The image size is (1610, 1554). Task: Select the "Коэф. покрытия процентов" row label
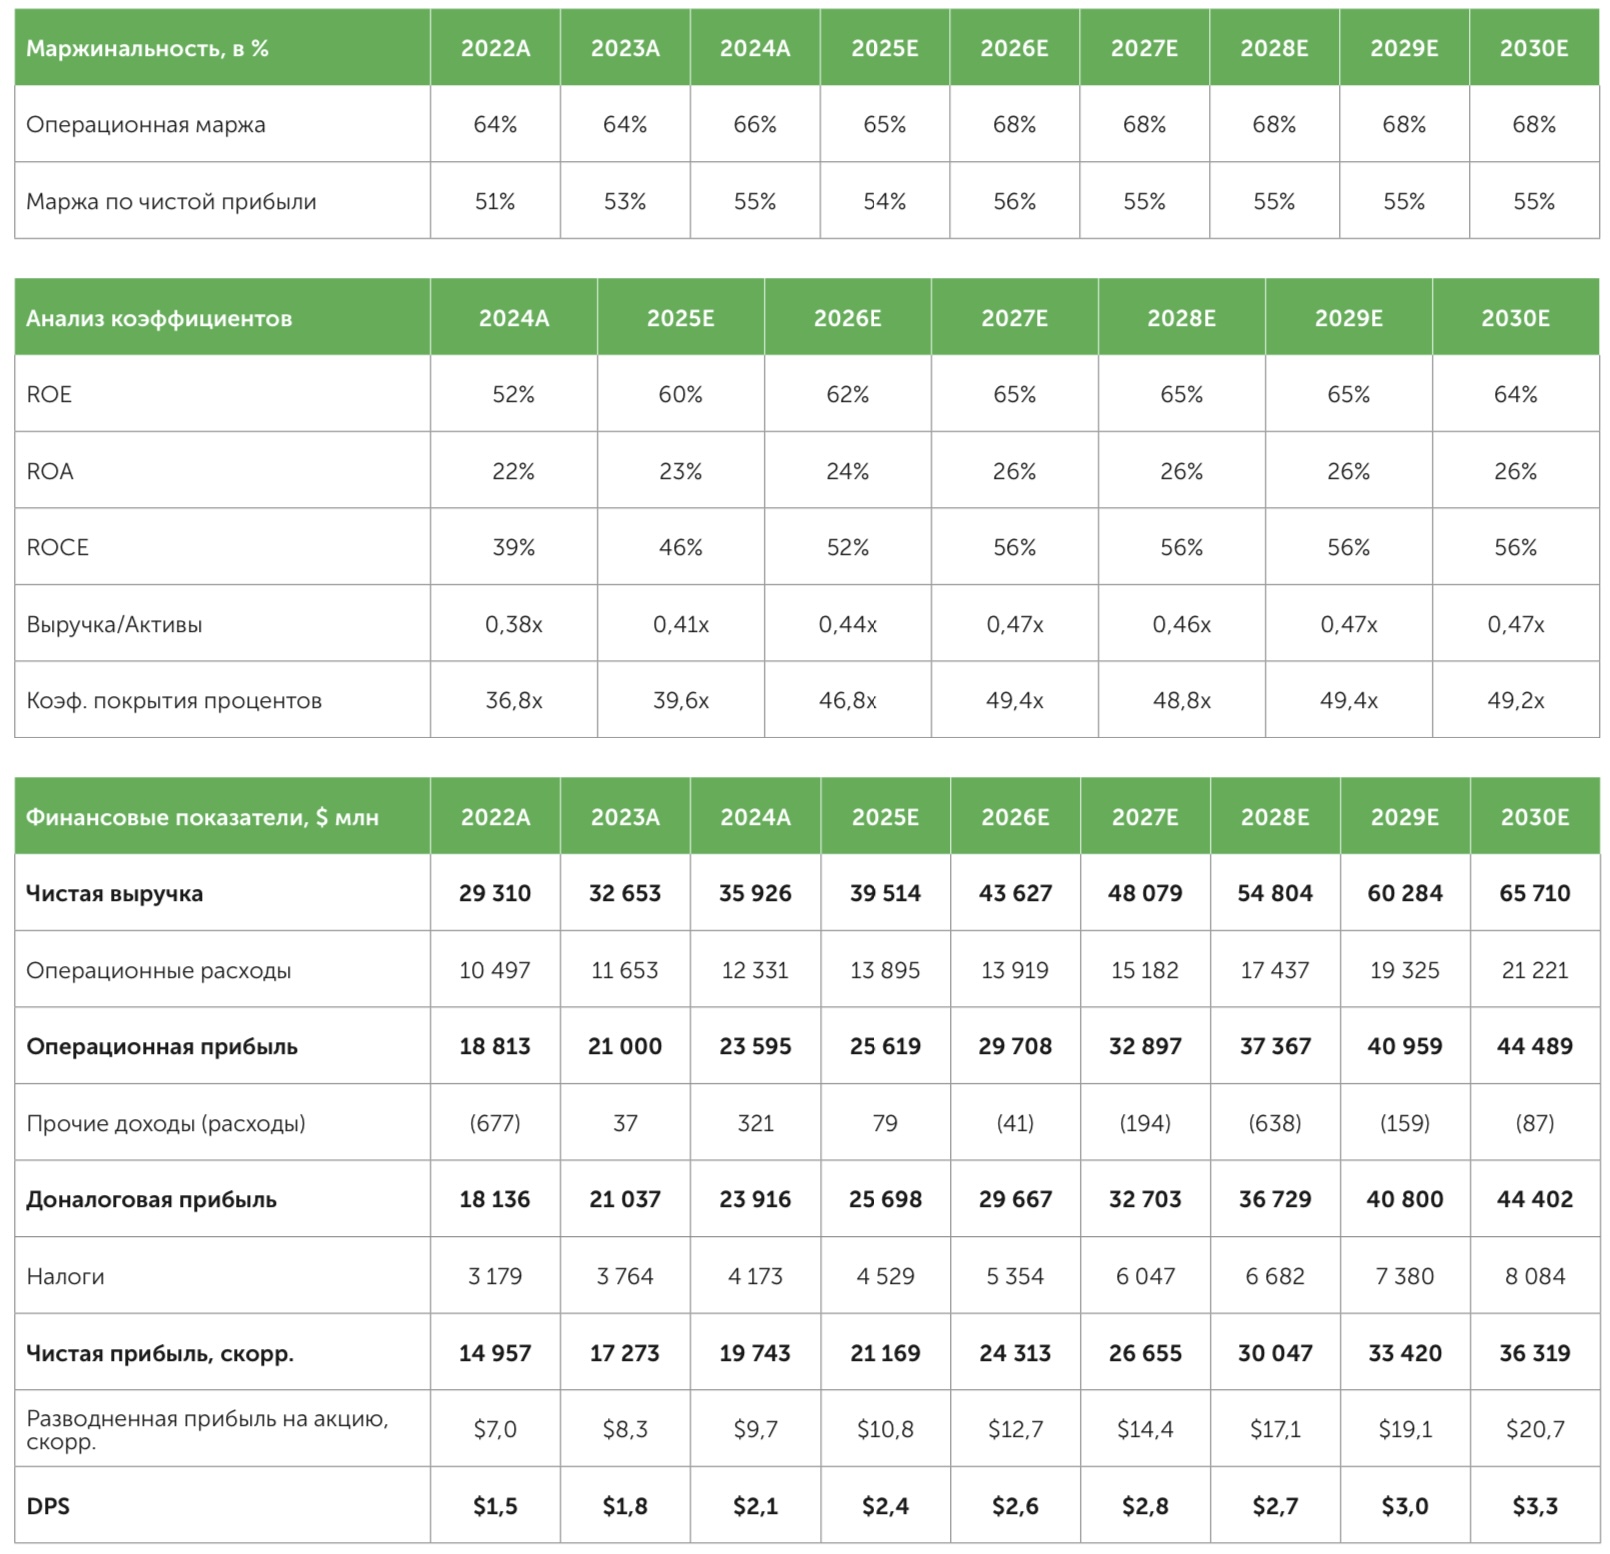(x=174, y=701)
